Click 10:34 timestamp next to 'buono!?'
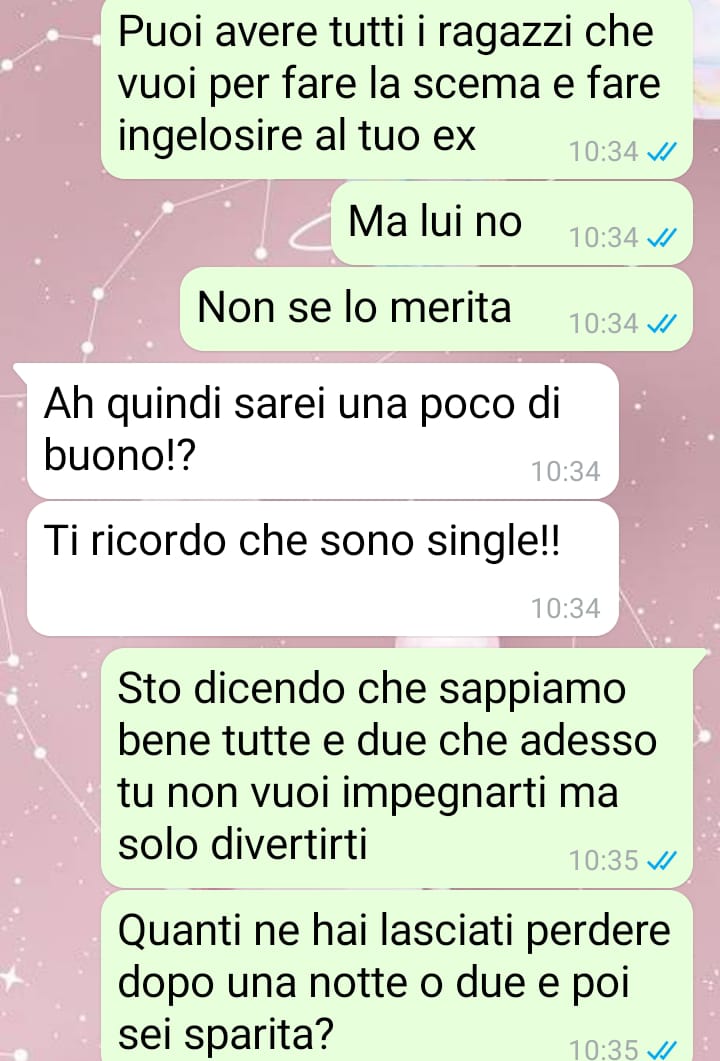The height and width of the screenshot is (1061, 720). 565,472
